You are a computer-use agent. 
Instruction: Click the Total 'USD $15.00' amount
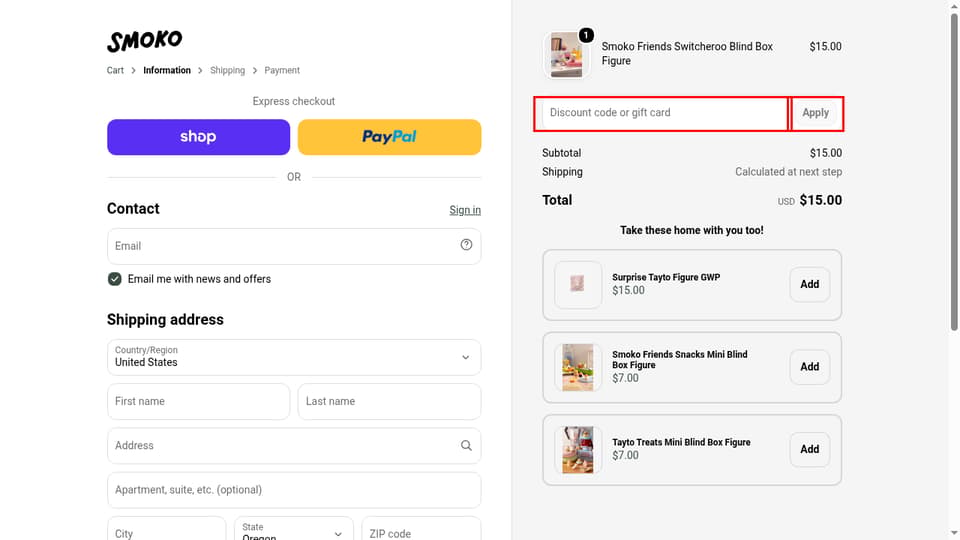point(810,200)
